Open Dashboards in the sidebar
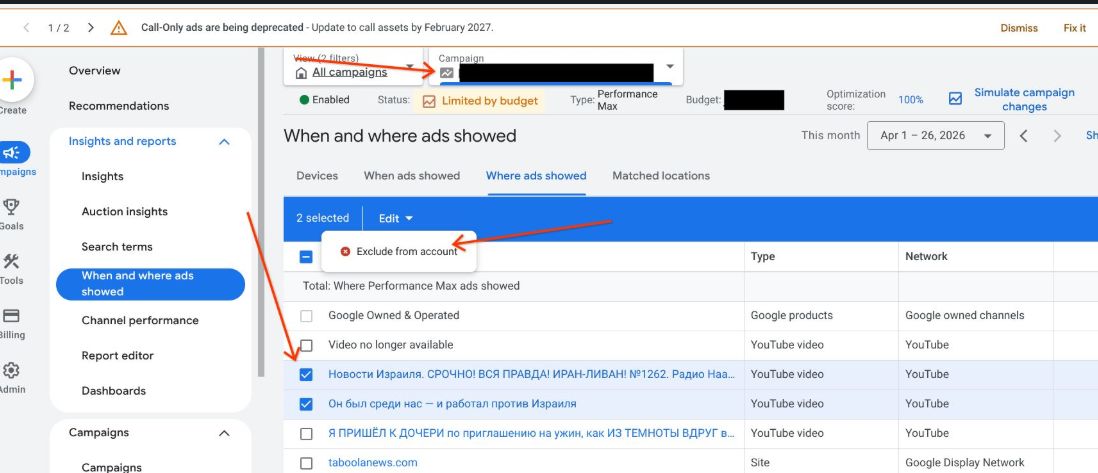The image size is (1098, 473). [x=113, y=391]
